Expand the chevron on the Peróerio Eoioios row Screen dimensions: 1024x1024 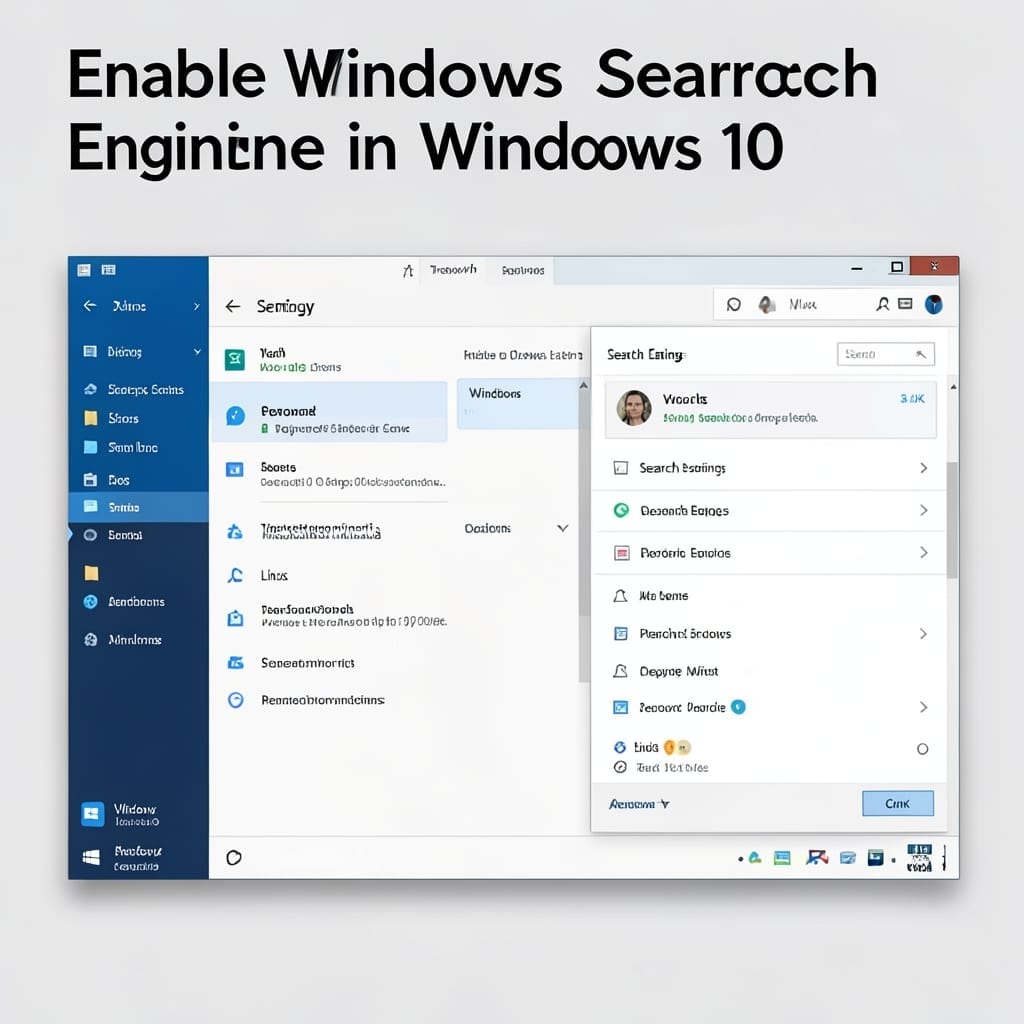point(923,552)
